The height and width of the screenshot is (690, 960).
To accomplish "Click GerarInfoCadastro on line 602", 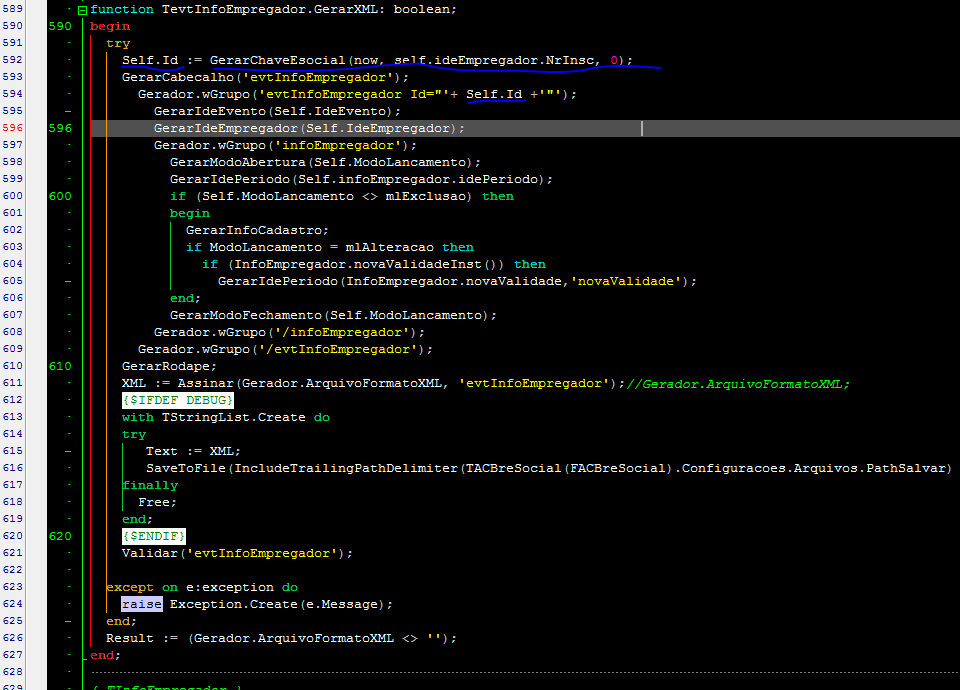I will click(253, 230).
